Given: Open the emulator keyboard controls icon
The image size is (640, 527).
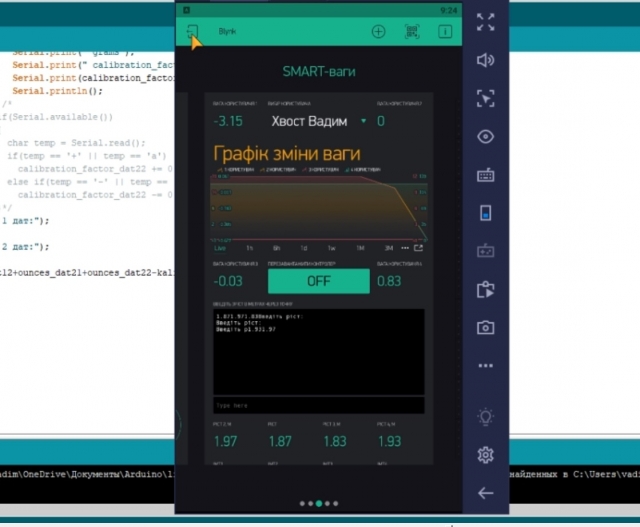Looking at the screenshot, I should (x=485, y=175).
